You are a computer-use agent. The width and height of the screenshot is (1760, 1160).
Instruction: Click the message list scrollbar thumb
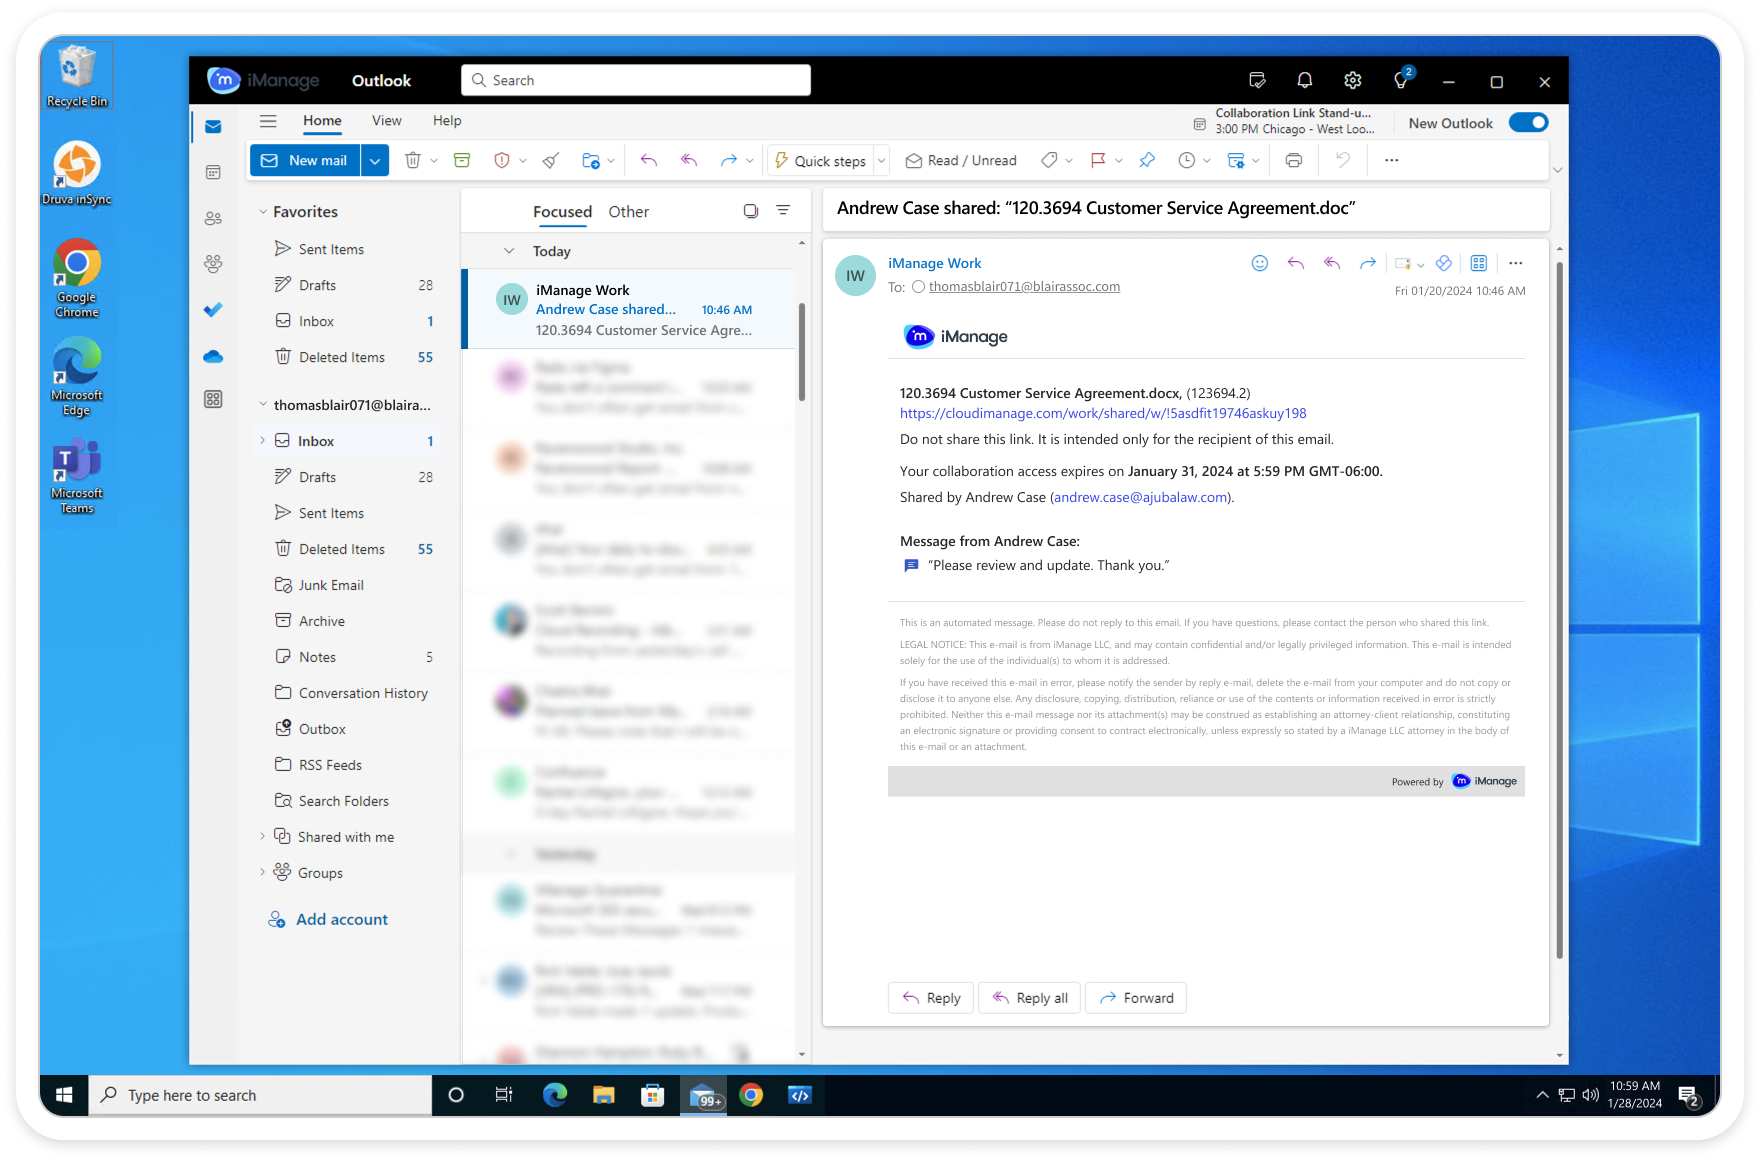[x=801, y=352]
